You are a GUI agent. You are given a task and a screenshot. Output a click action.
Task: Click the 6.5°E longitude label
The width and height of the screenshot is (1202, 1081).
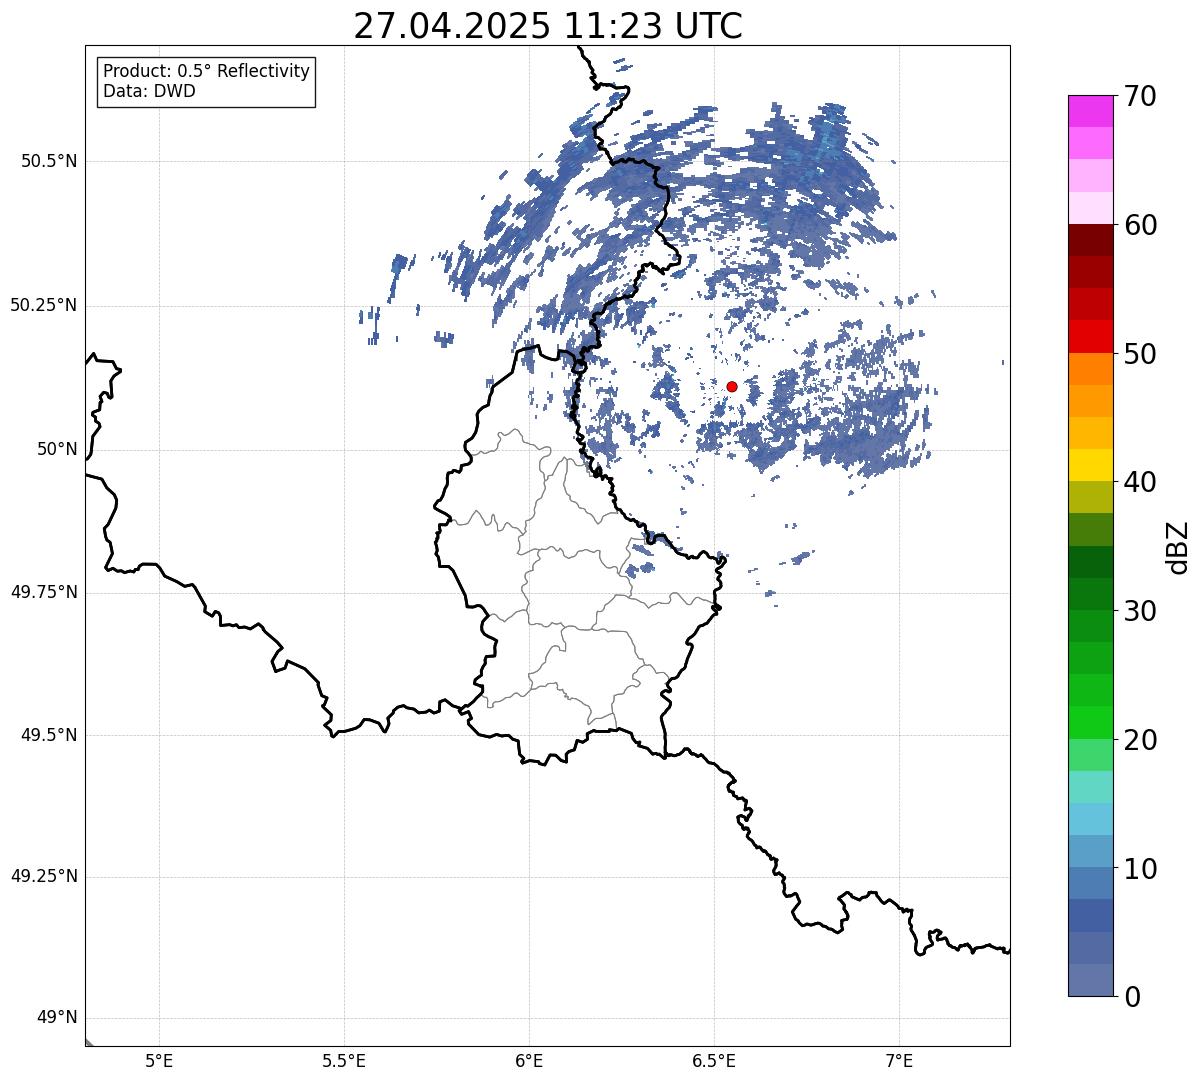pyautogui.click(x=714, y=1060)
